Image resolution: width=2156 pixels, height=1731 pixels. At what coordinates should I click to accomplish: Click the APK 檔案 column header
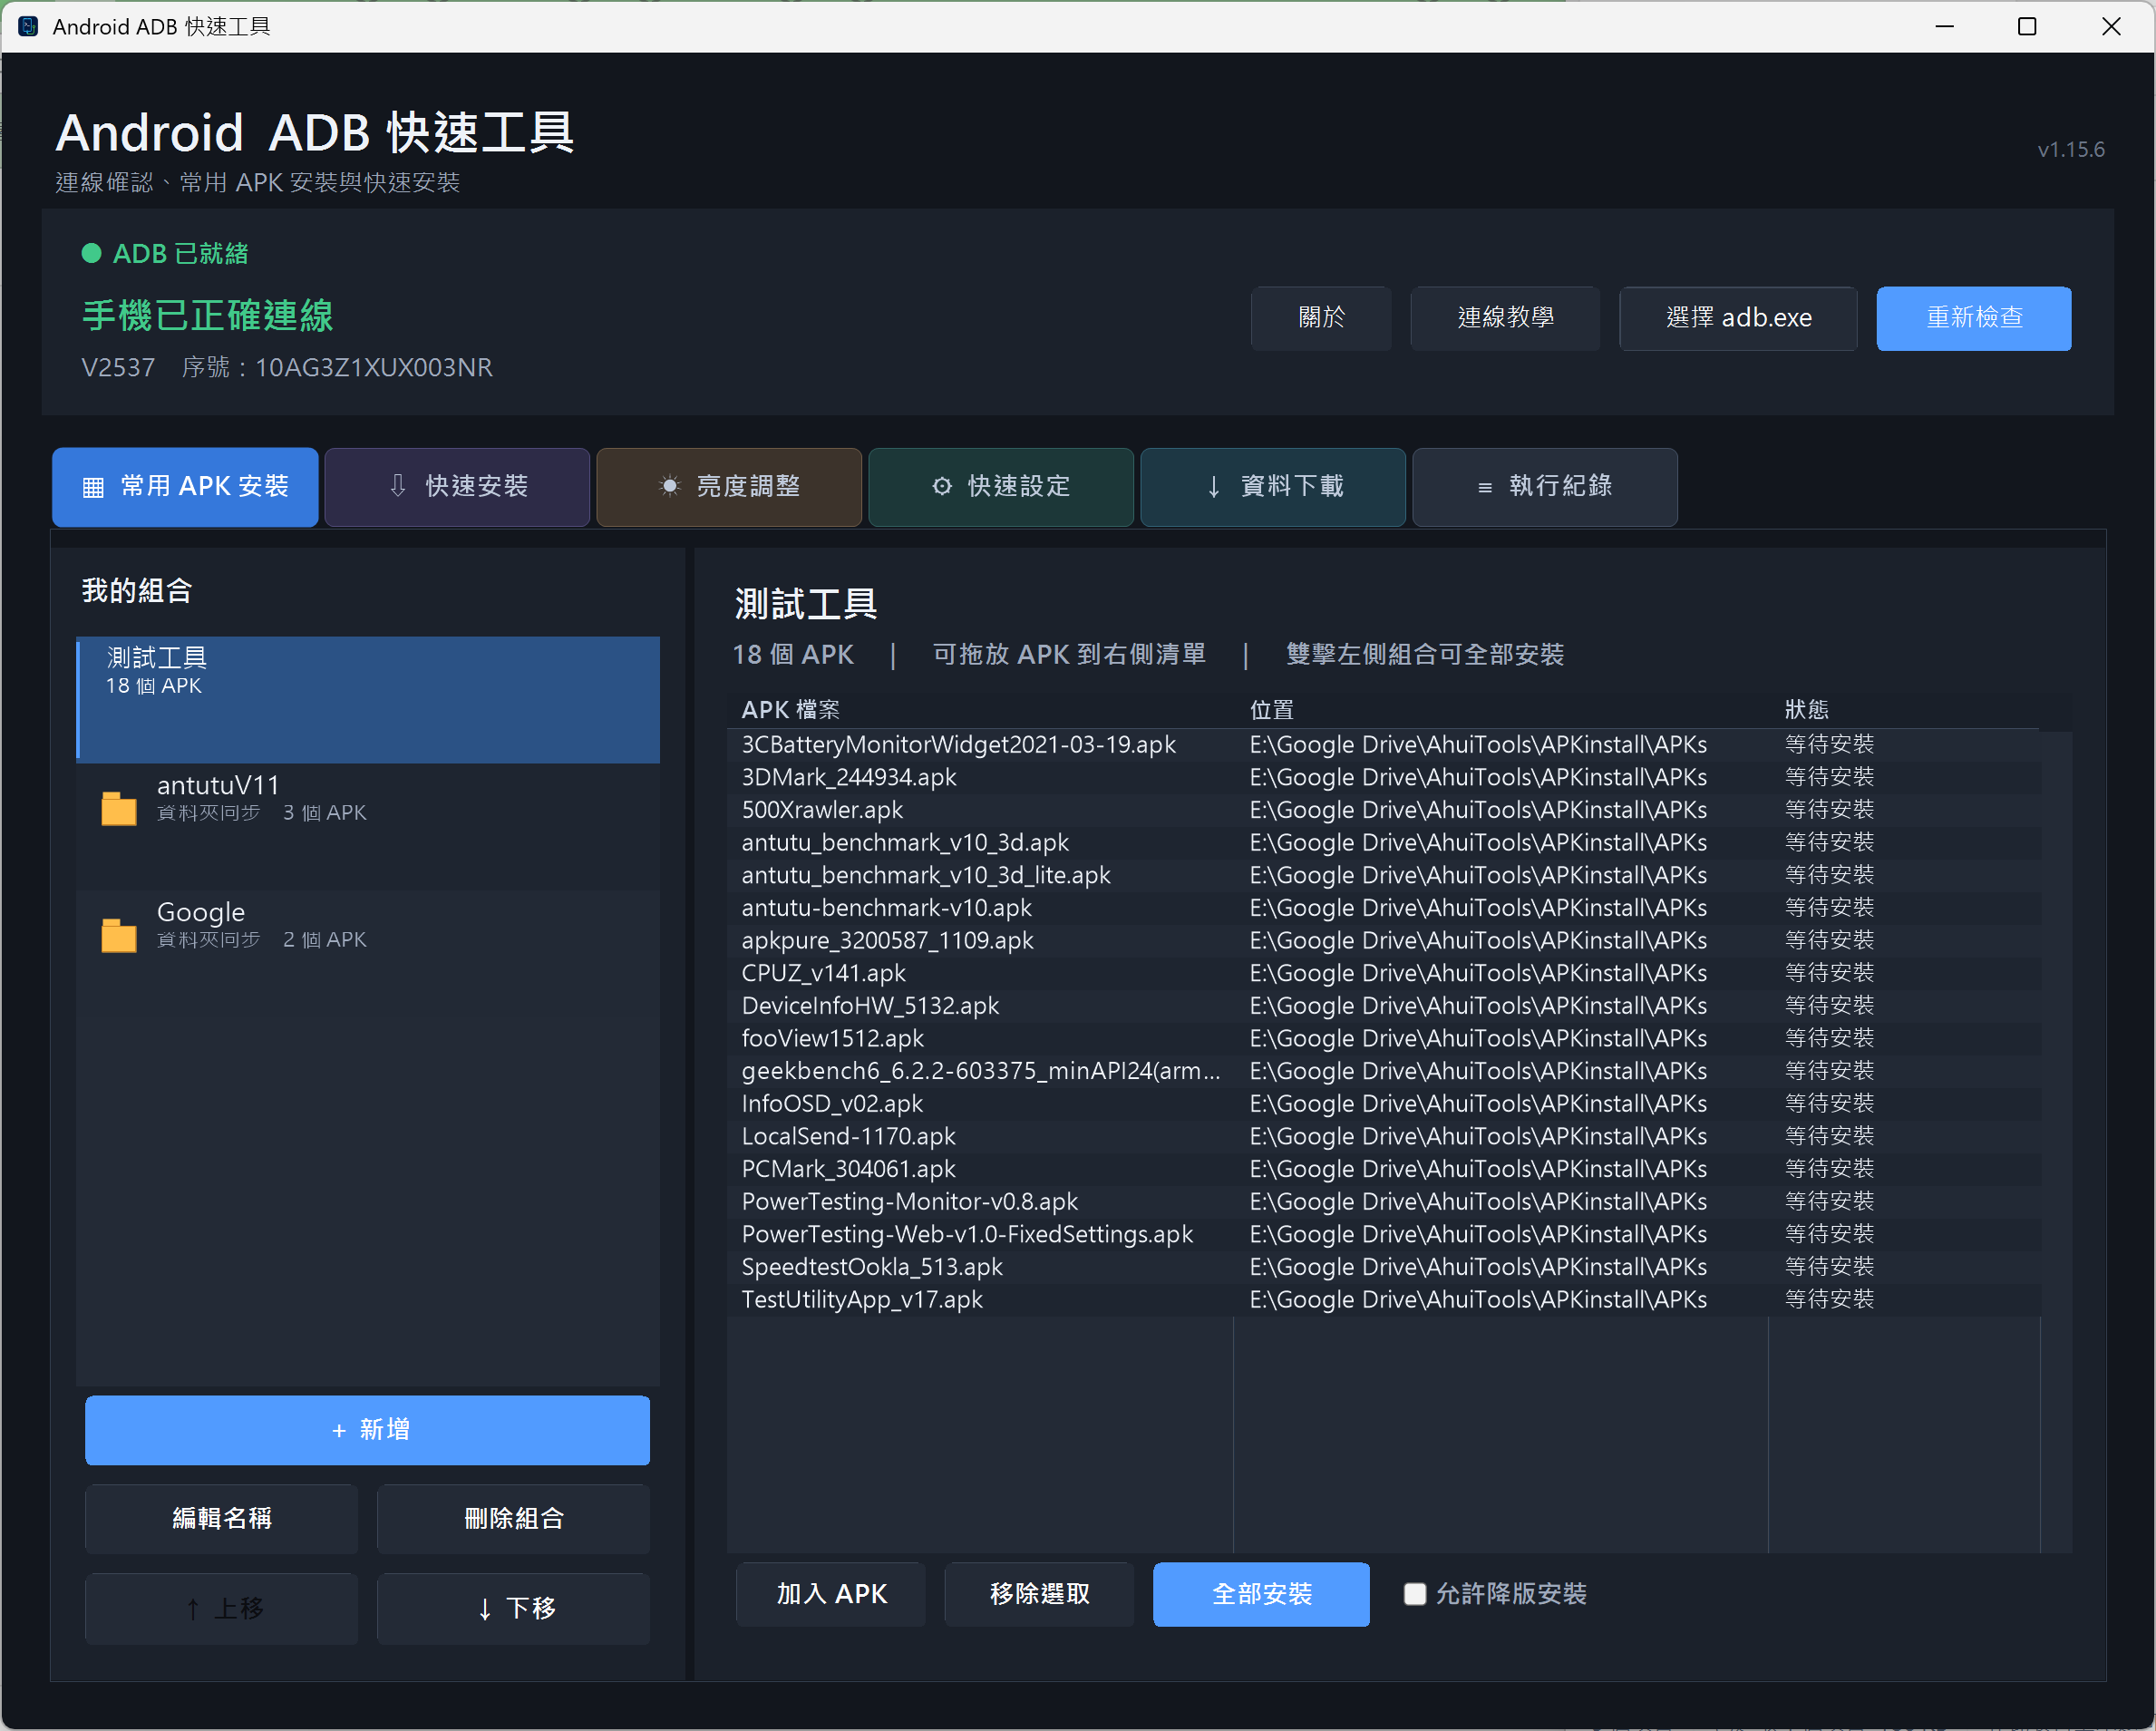click(x=980, y=710)
